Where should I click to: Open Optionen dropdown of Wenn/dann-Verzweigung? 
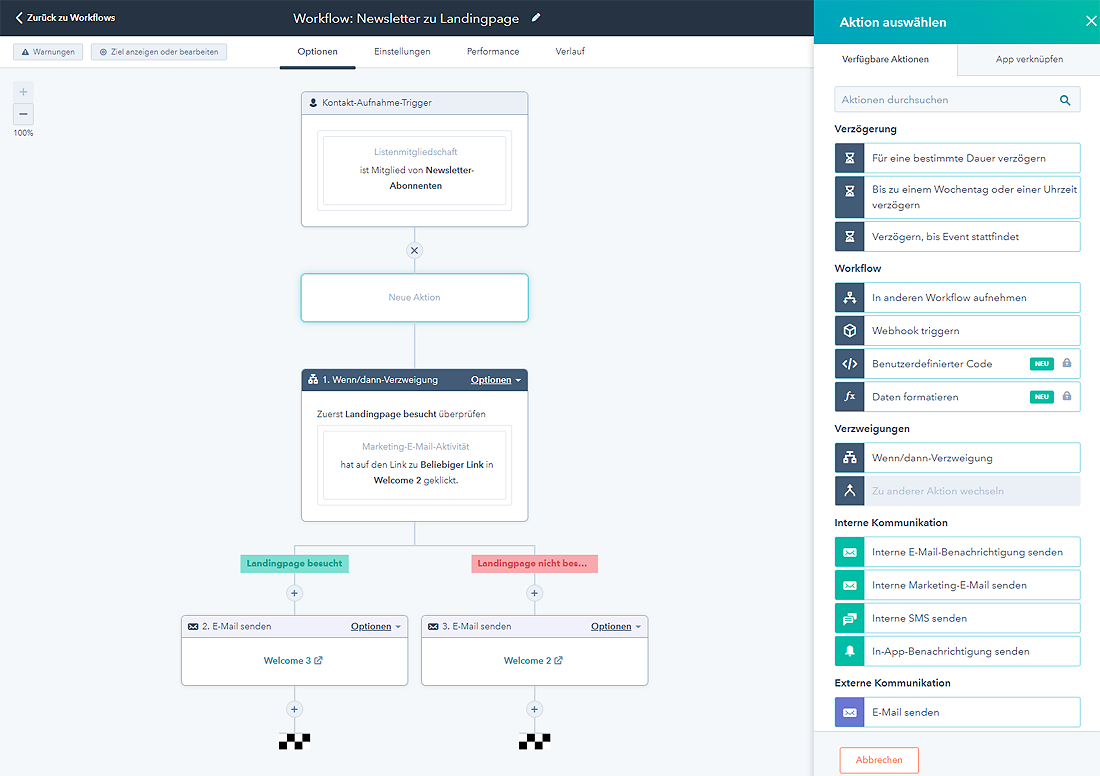[x=496, y=380]
